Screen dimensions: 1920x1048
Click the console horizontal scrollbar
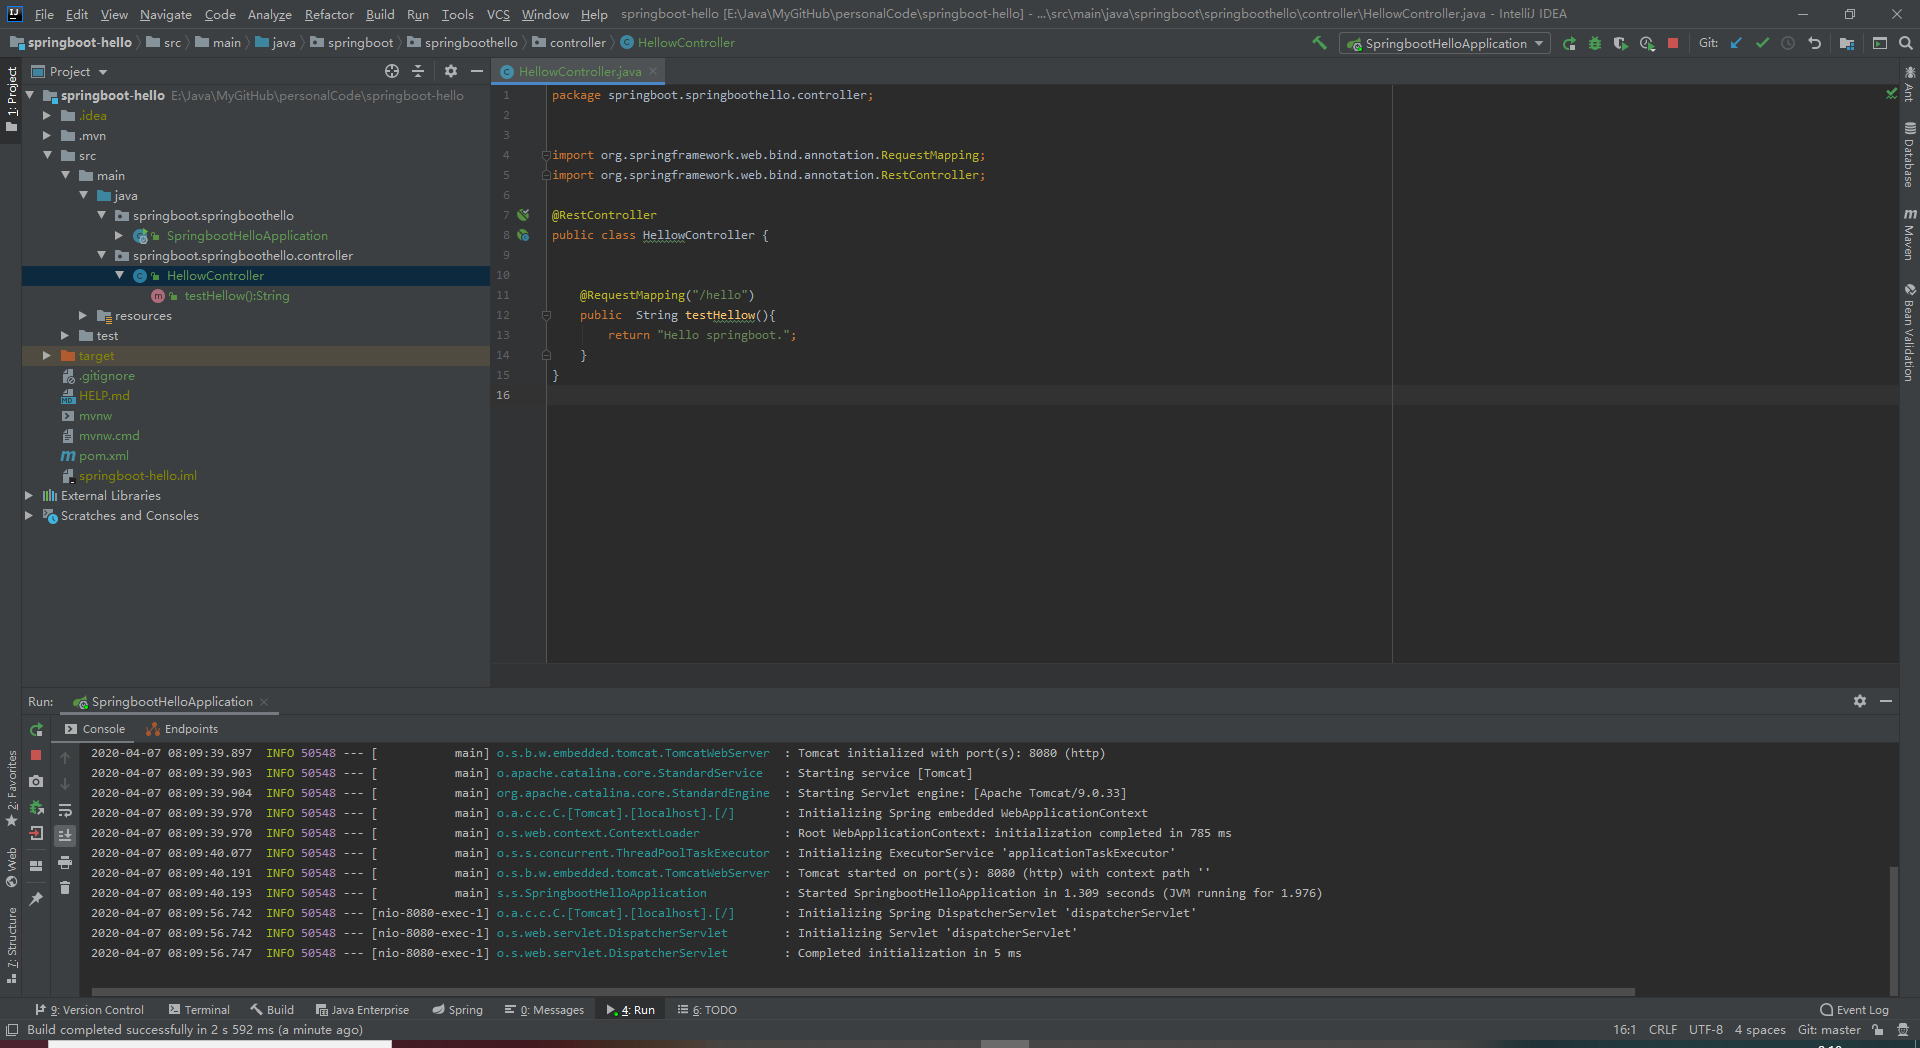(x=860, y=992)
